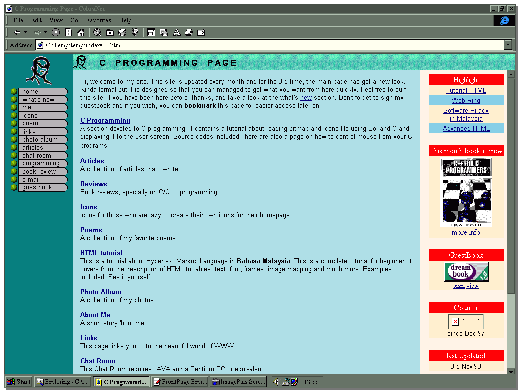Go to the browser Home page icon
This screenshot has height=392, width=520.
pos(81,33)
